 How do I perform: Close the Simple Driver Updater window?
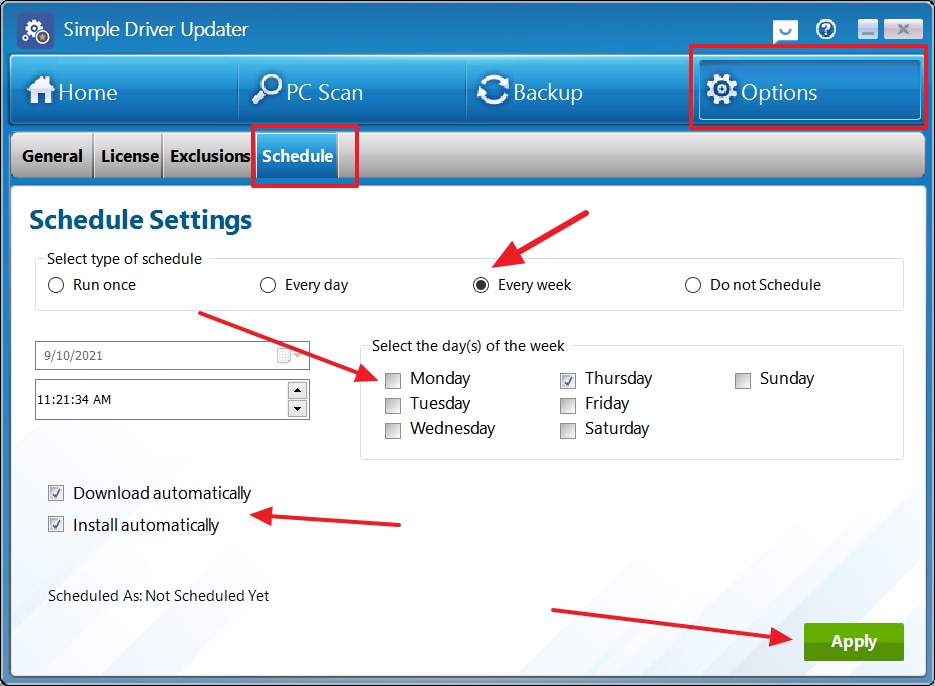[903, 29]
